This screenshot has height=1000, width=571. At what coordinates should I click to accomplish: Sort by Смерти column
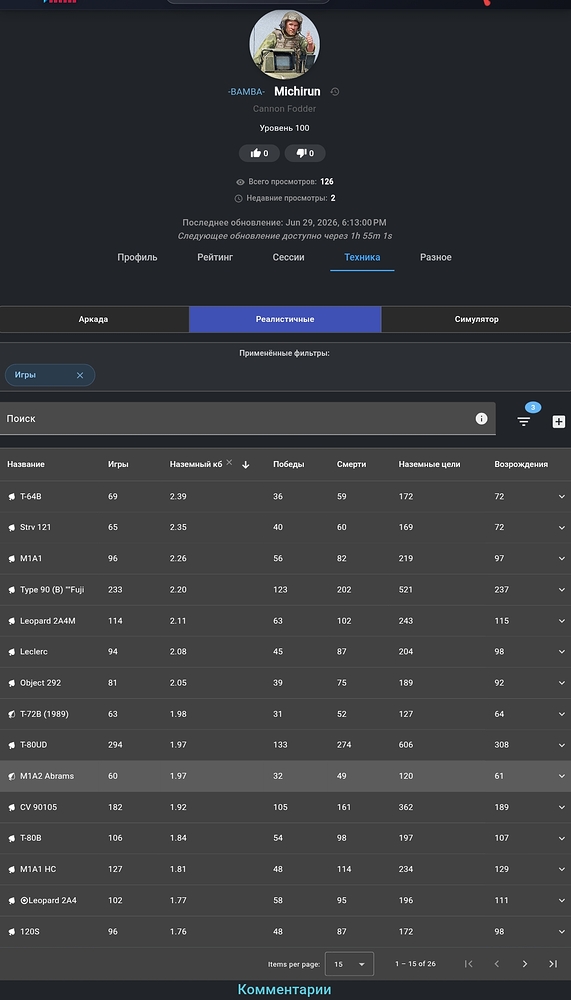352,464
